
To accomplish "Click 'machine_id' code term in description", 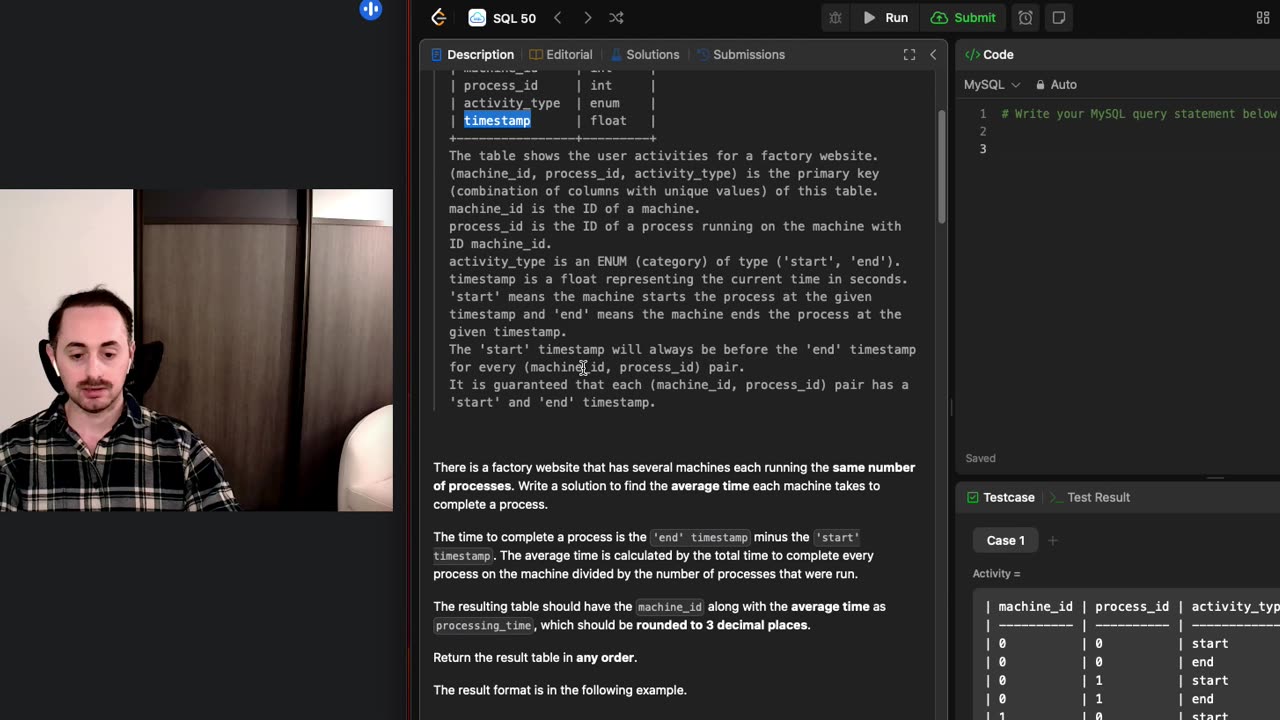I will (x=669, y=607).
